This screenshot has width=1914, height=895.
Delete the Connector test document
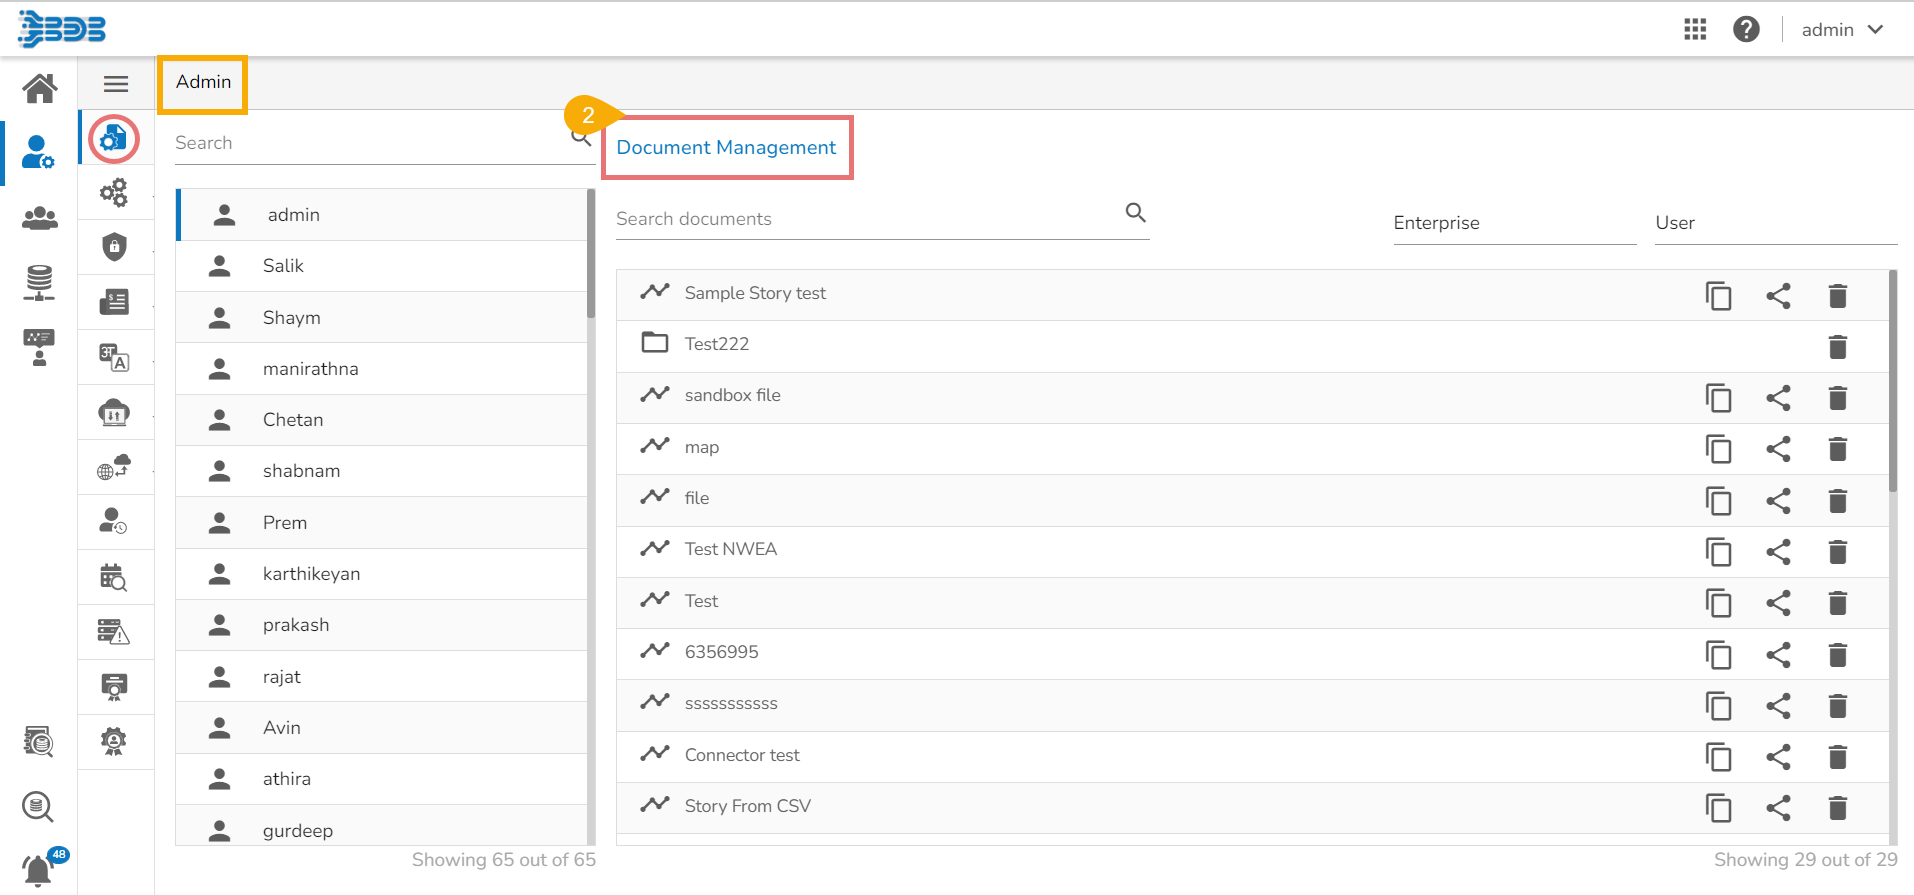1837,757
